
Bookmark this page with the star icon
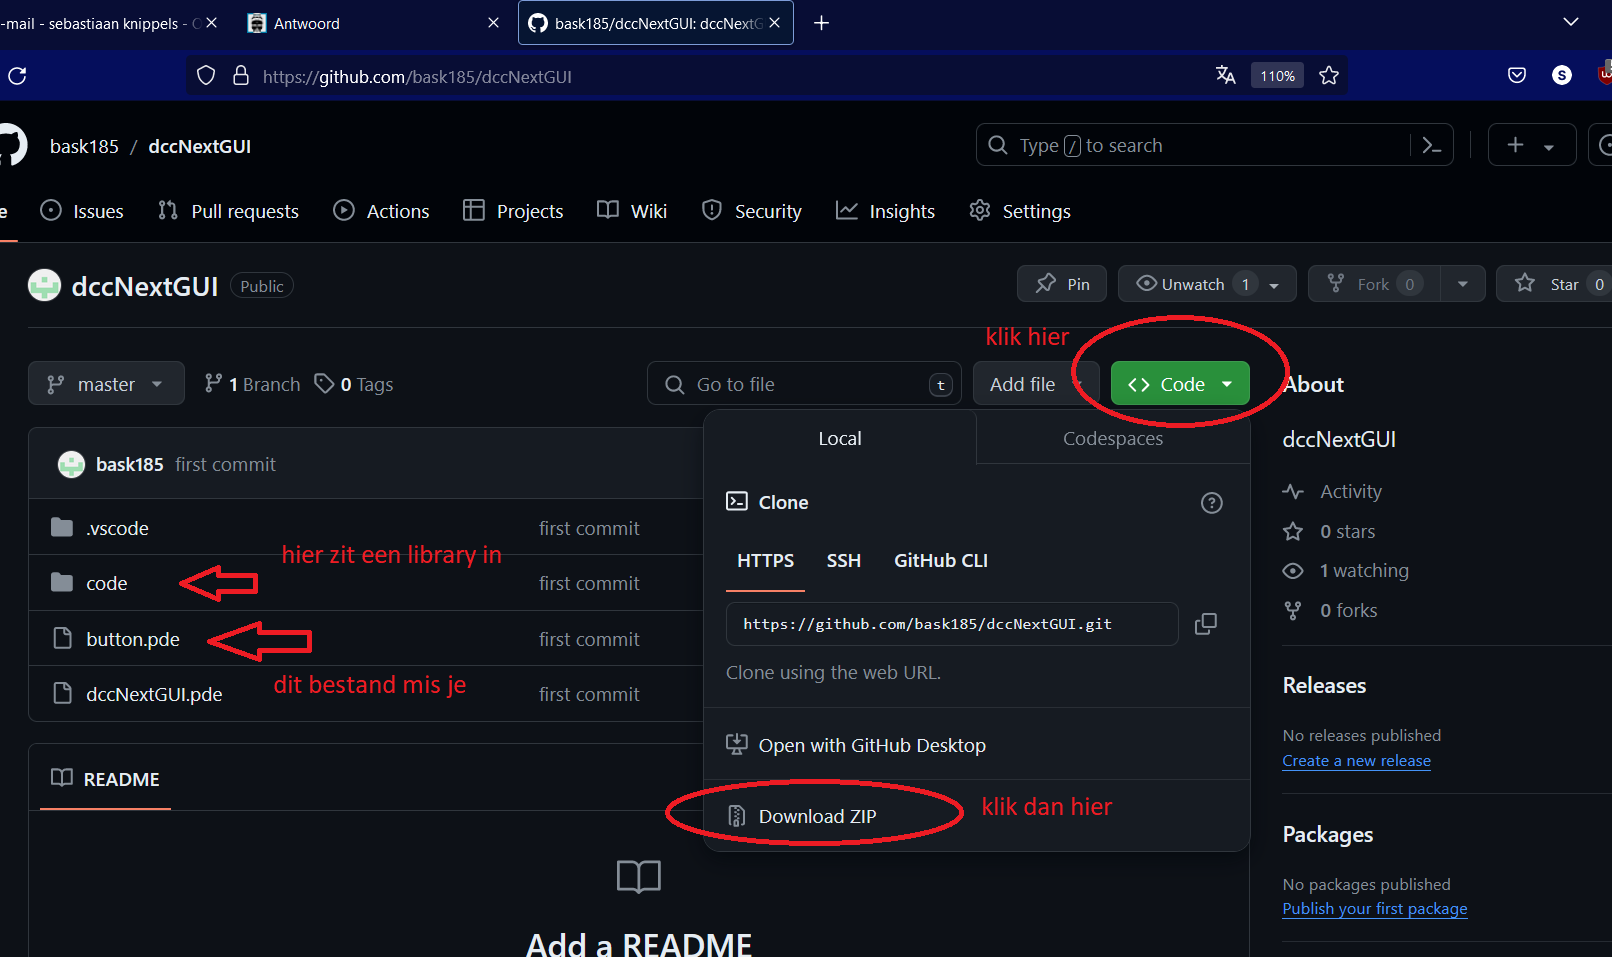coord(1328,75)
